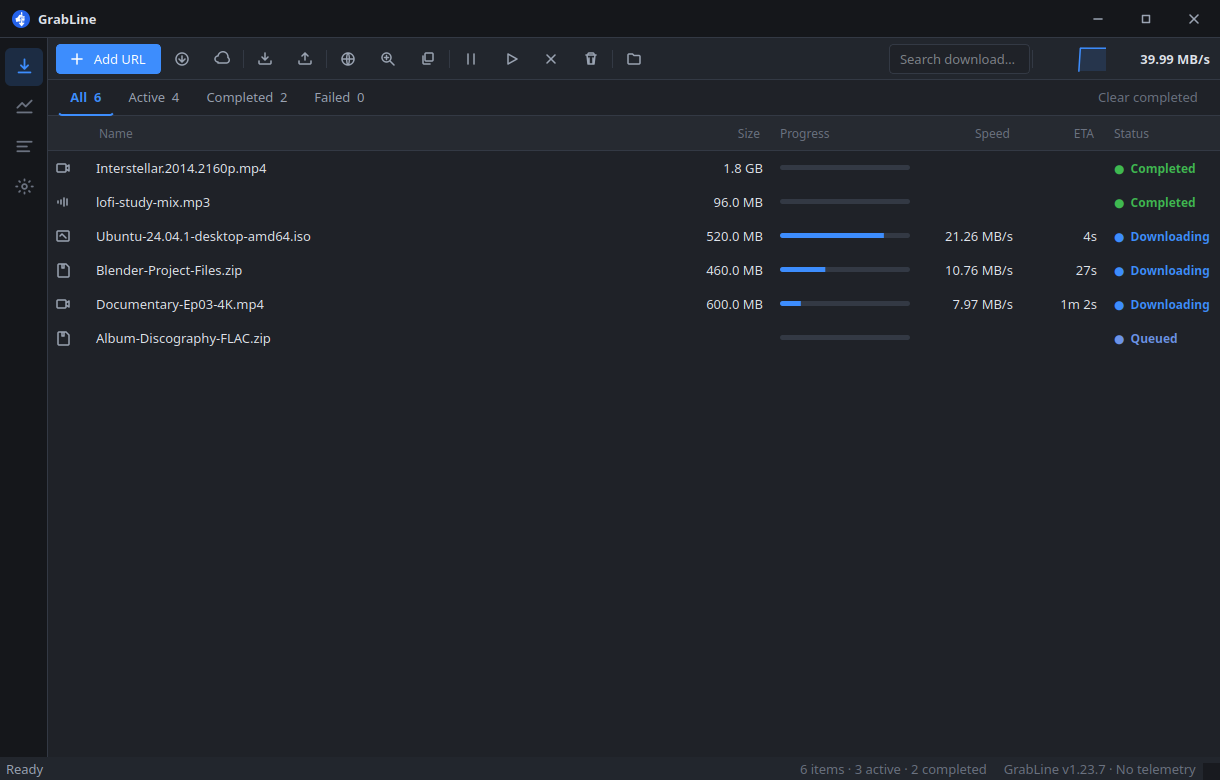
Task: Click the export (tray up-arrow) toolbar icon
Action: pyautogui.click(x=305, y=59)
